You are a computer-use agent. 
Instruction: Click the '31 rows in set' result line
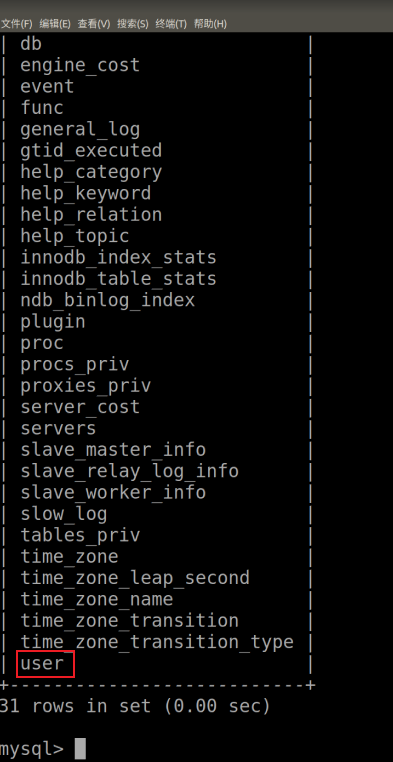(135, 706)
